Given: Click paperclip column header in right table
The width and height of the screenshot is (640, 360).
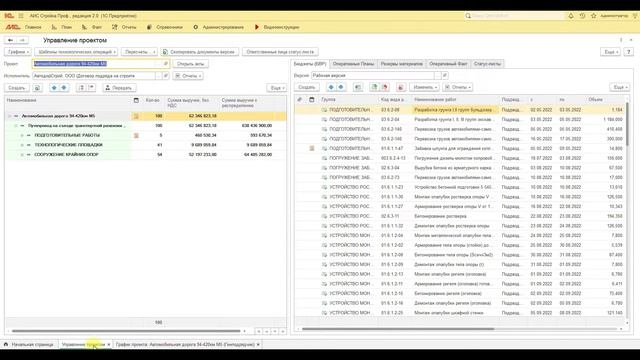Looking at the screenshot, I should coord(300,100).
